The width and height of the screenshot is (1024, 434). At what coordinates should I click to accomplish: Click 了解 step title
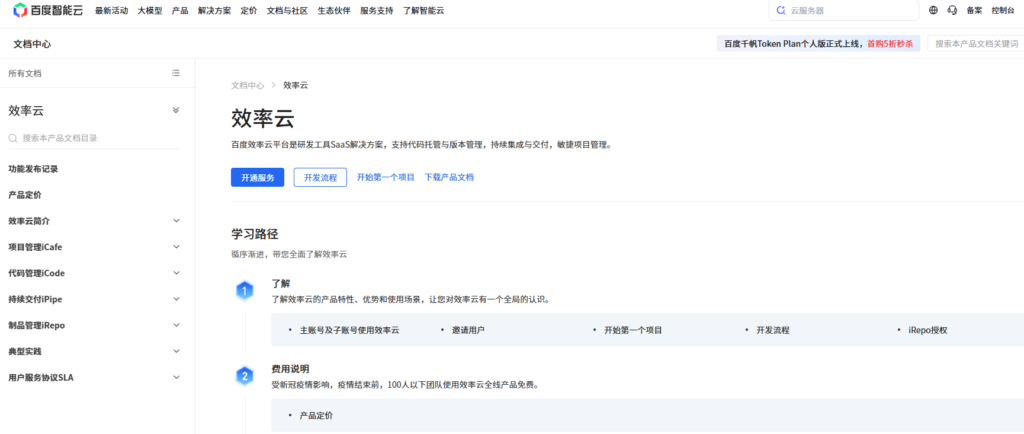(281, 283)
